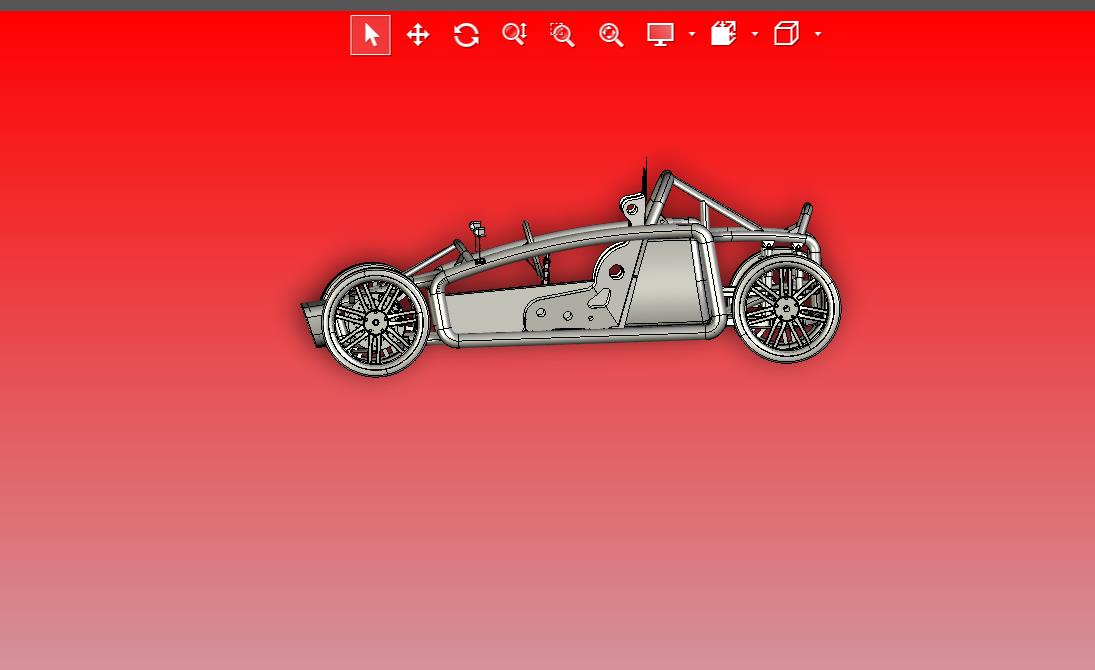Activate the Select arrow tool
The height and width of the screenshot is (670, 1095).
coord(370,34)
